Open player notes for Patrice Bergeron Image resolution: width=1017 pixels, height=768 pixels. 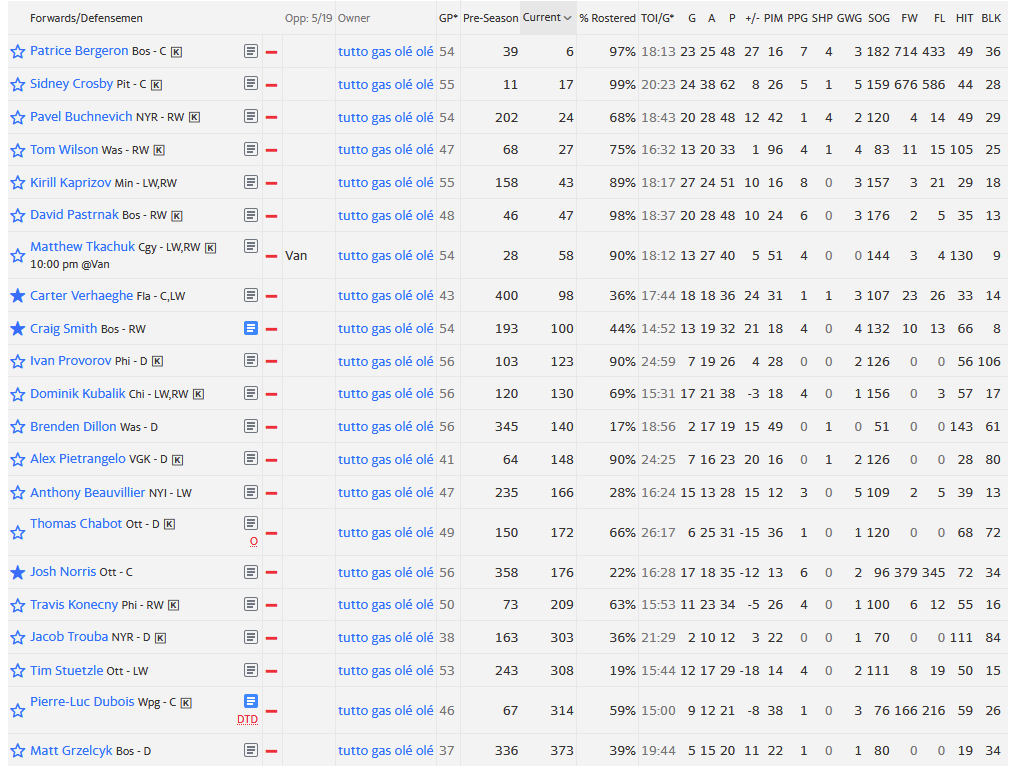[251, 51]
